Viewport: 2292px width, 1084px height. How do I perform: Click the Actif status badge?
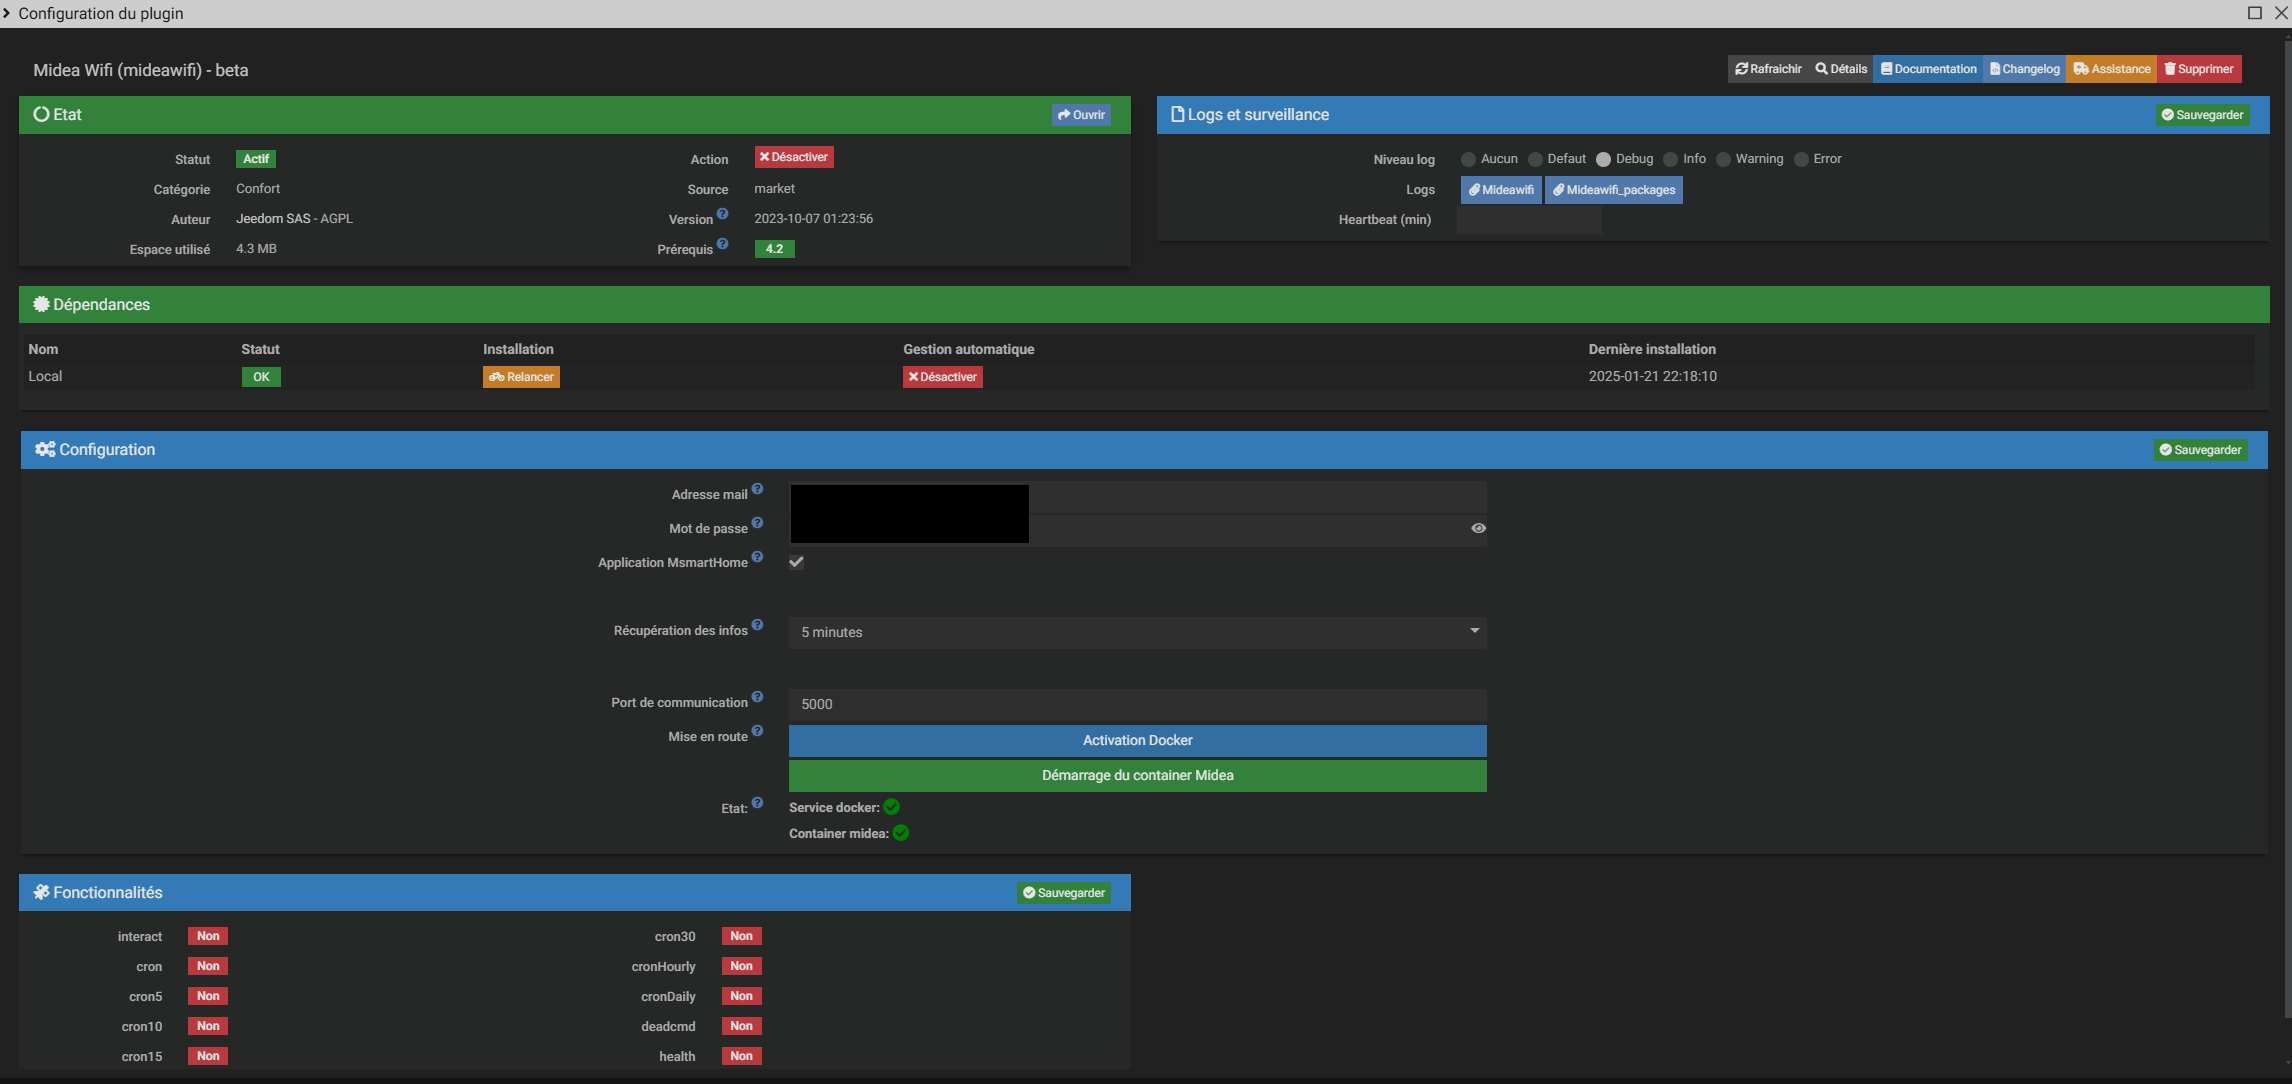256,159
